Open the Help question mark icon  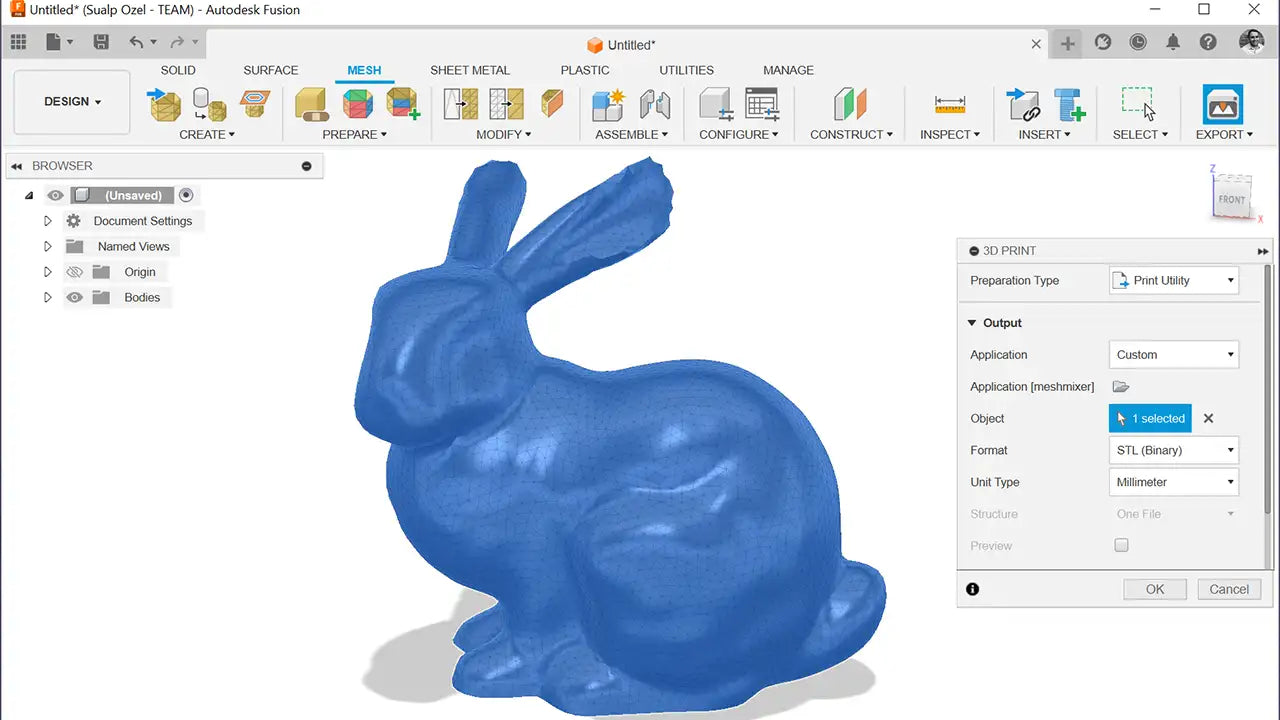[1208, 42]
